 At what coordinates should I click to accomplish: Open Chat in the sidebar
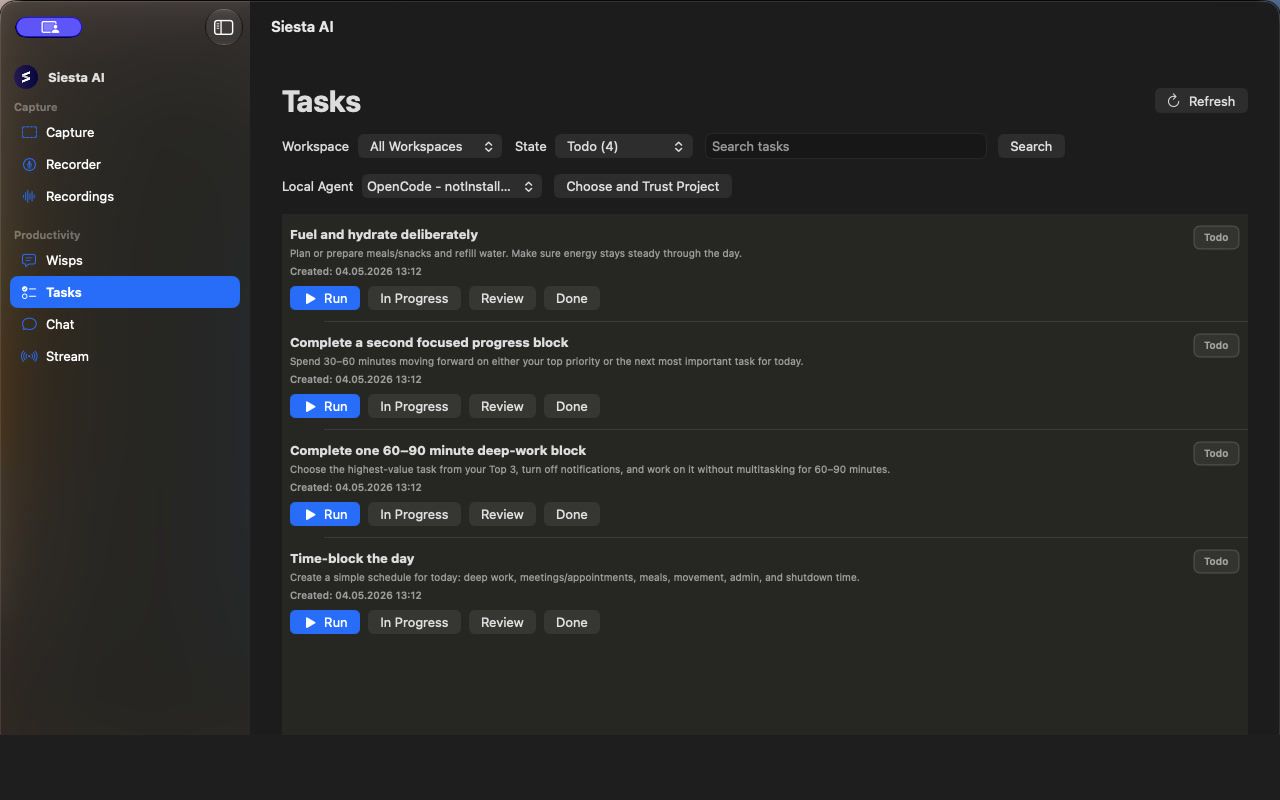pos(125,324)
